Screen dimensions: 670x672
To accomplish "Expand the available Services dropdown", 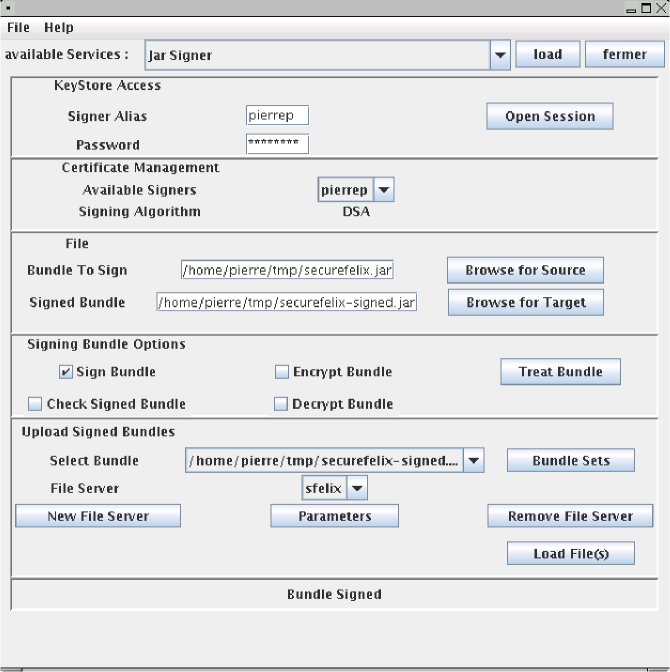I will (501, 55).
